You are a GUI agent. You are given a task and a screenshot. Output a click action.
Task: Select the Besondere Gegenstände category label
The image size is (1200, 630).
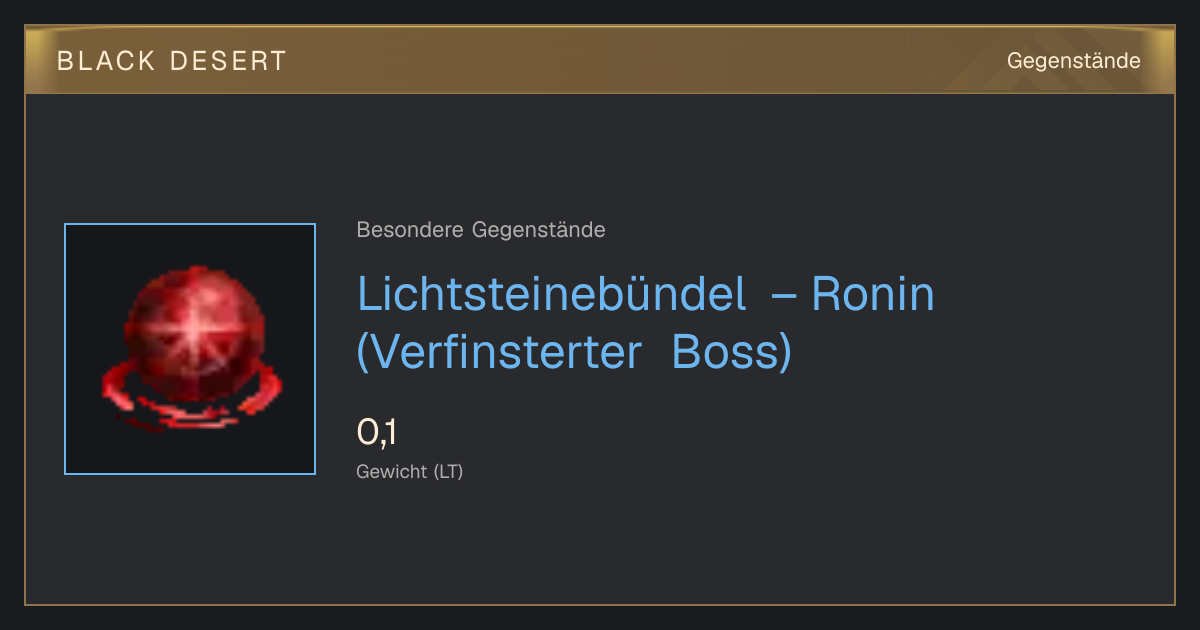tap(481, 230)
